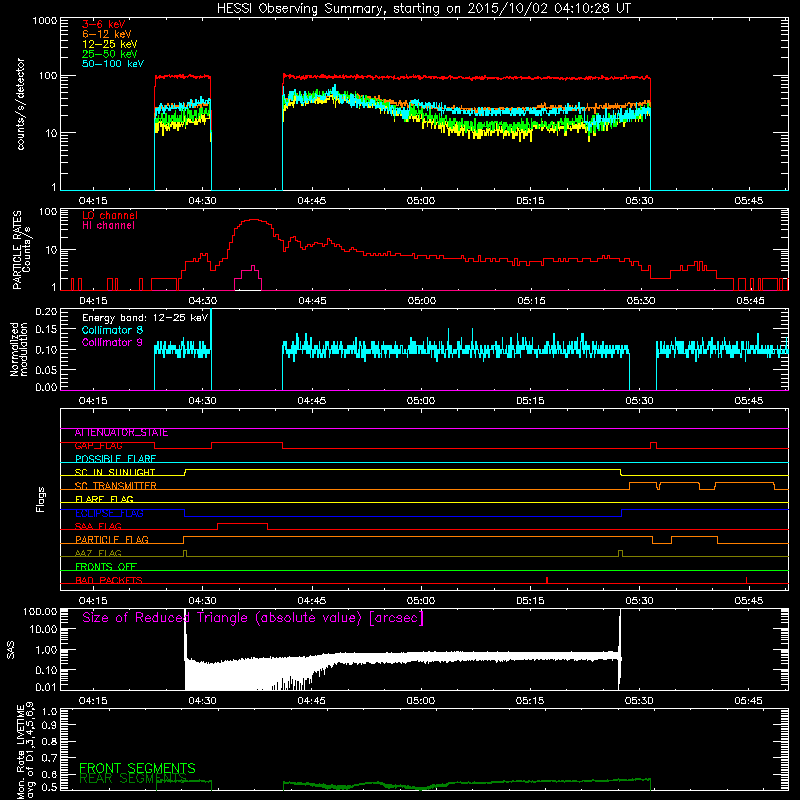Click the magenta HI channel bump near 04:37
The height and width of the screenshot is (800, 800).
pos(248,278)
